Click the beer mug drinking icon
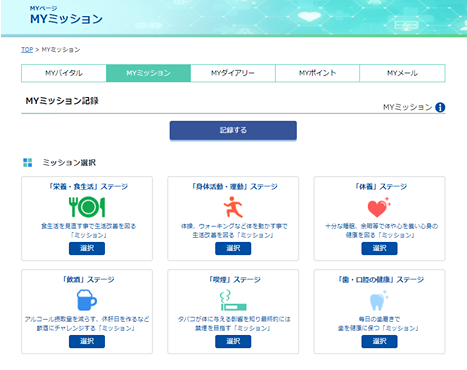 [x=87, y=300]
